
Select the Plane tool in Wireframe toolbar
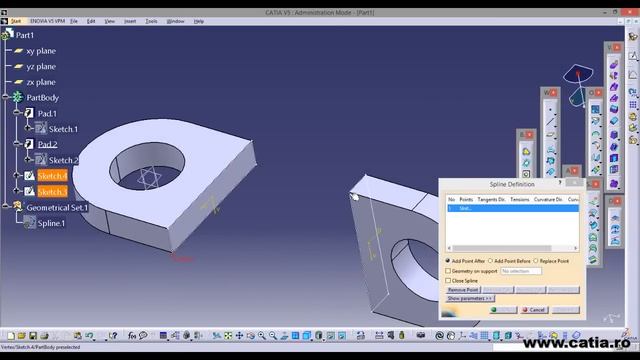pos(551,135)
